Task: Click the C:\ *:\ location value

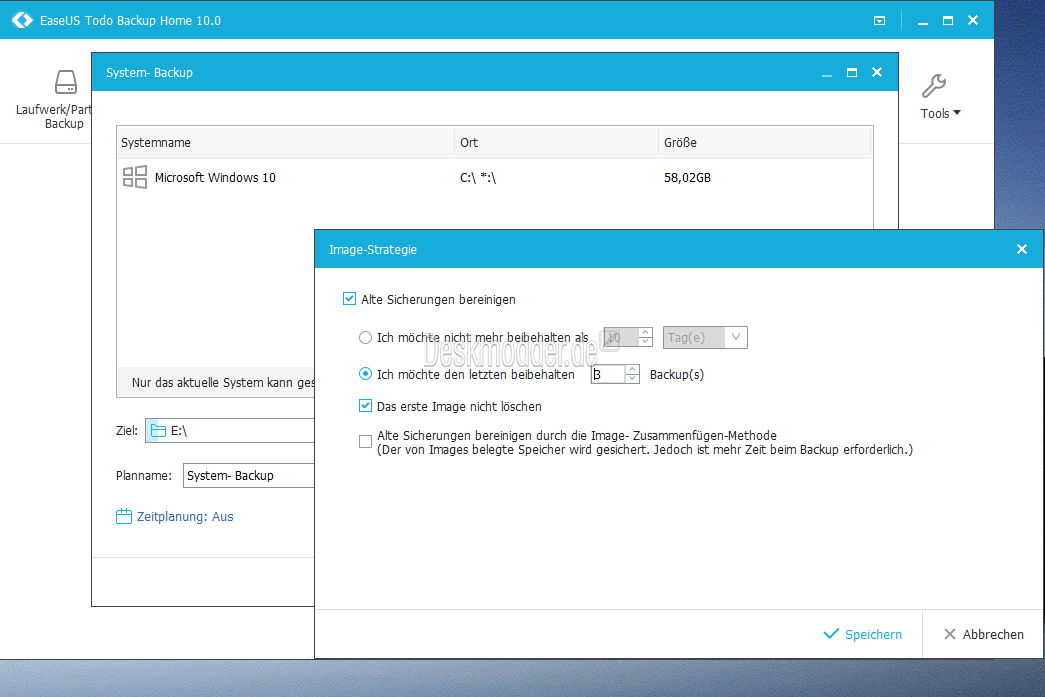Action: 478,177
